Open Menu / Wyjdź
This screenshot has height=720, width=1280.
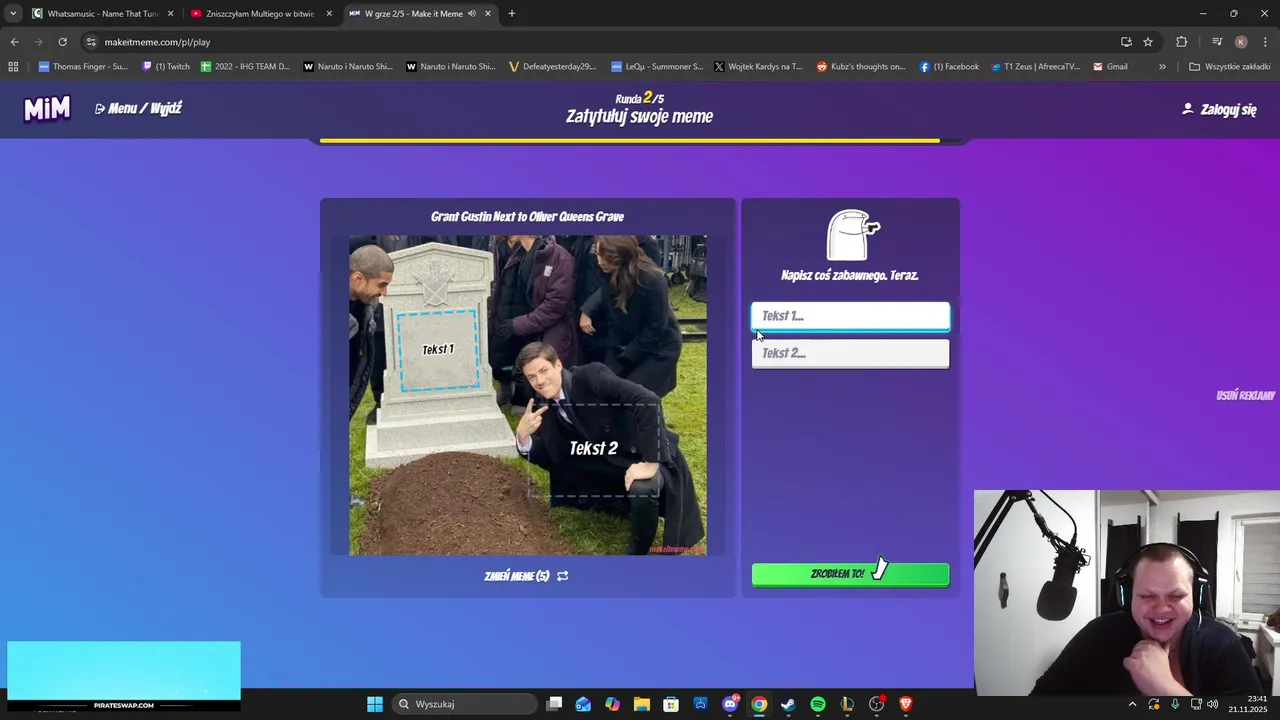[x=138, y=108]
